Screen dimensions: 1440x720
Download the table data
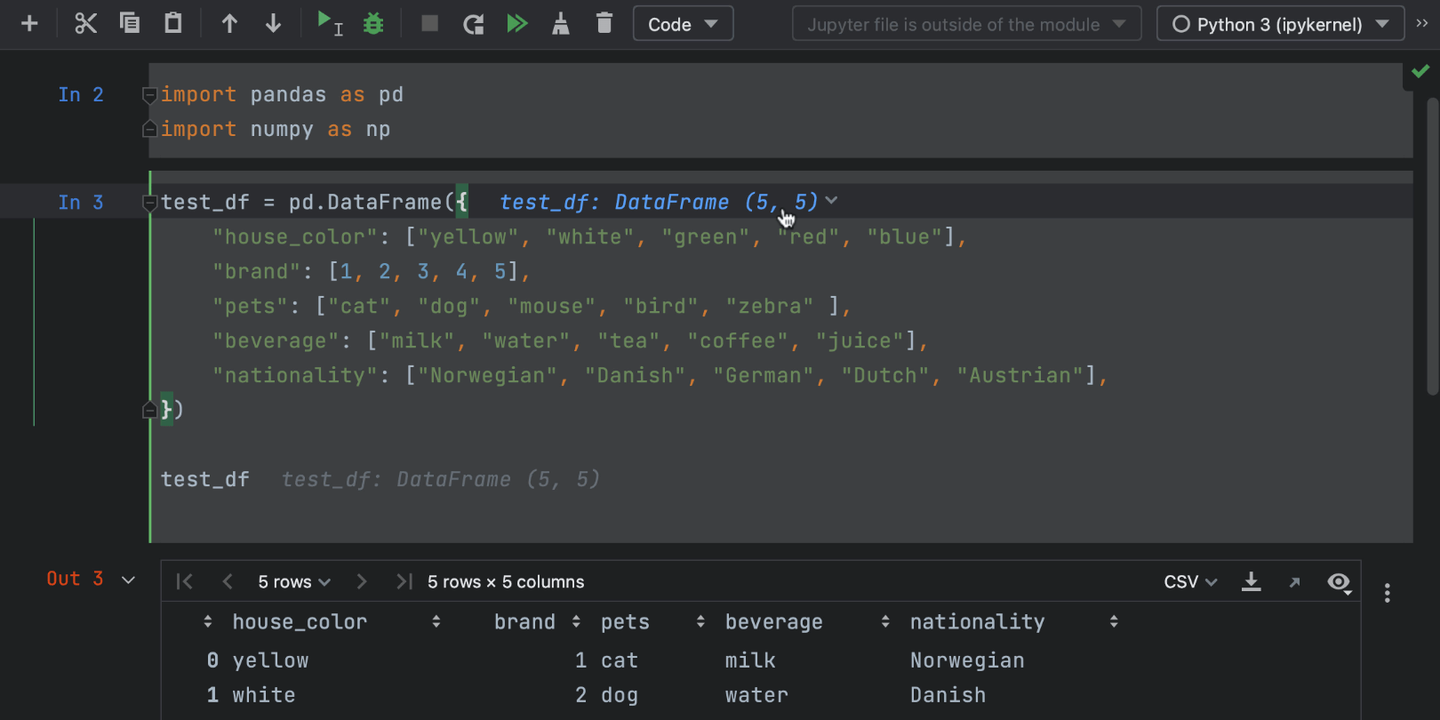point(1251,582)
